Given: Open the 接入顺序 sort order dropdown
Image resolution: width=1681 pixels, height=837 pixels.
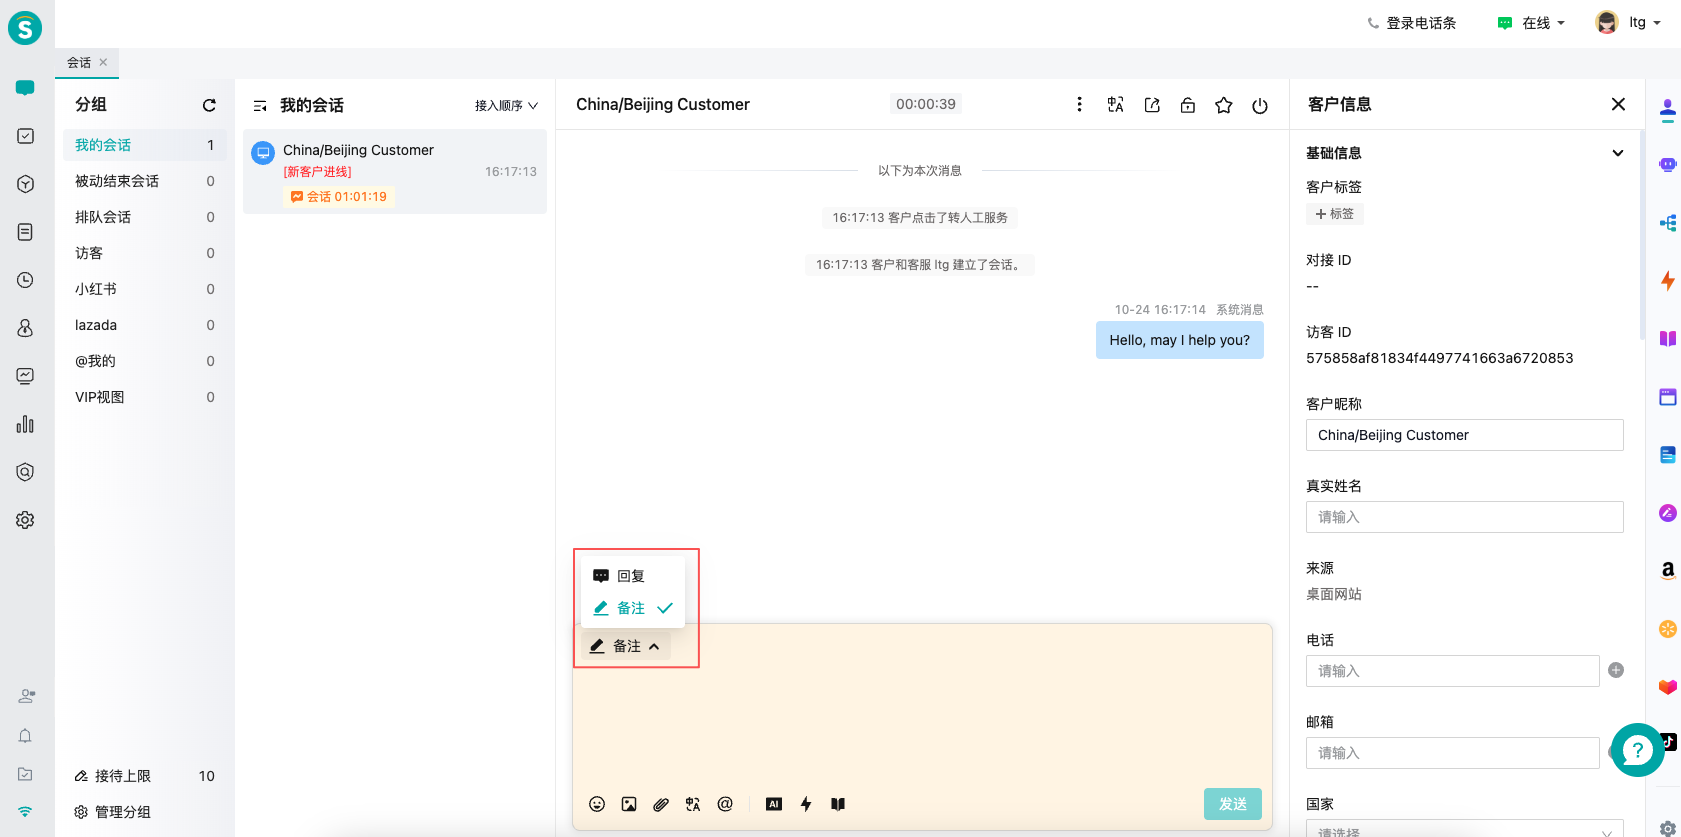Looking at the screenshot, I should tap(506, 105).
